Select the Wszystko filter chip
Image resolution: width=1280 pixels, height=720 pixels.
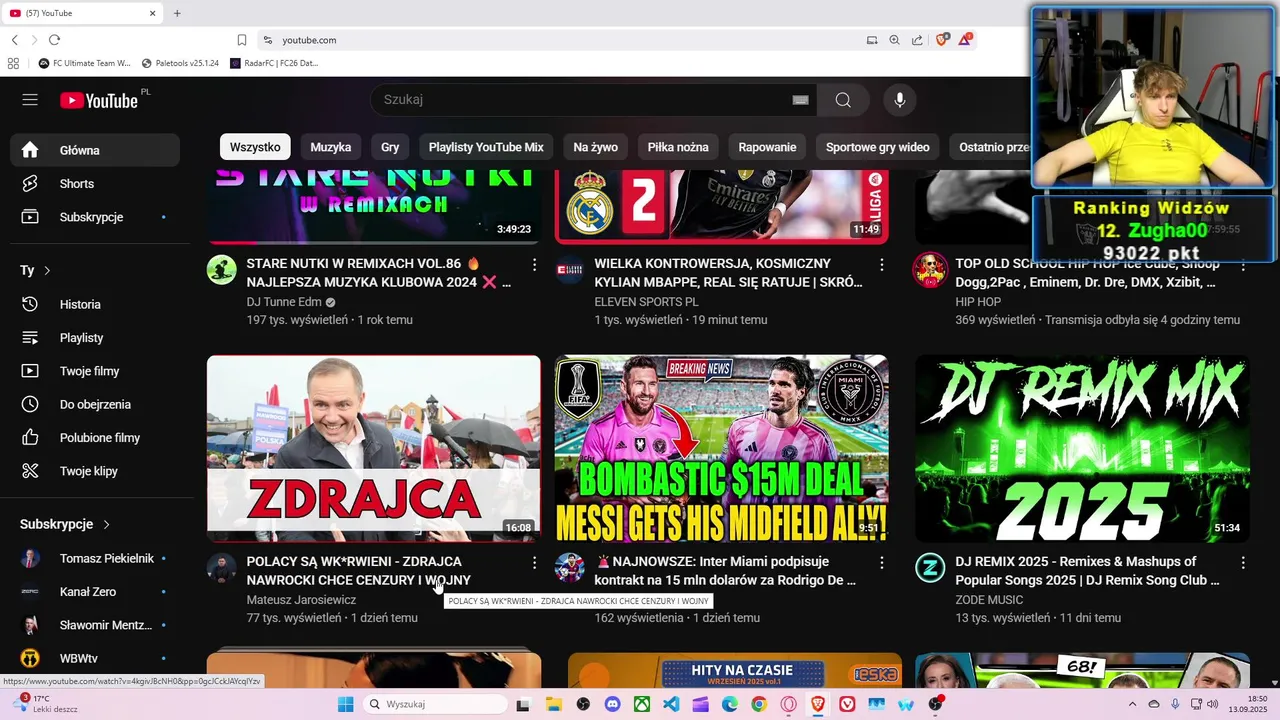tap(255, 147)
